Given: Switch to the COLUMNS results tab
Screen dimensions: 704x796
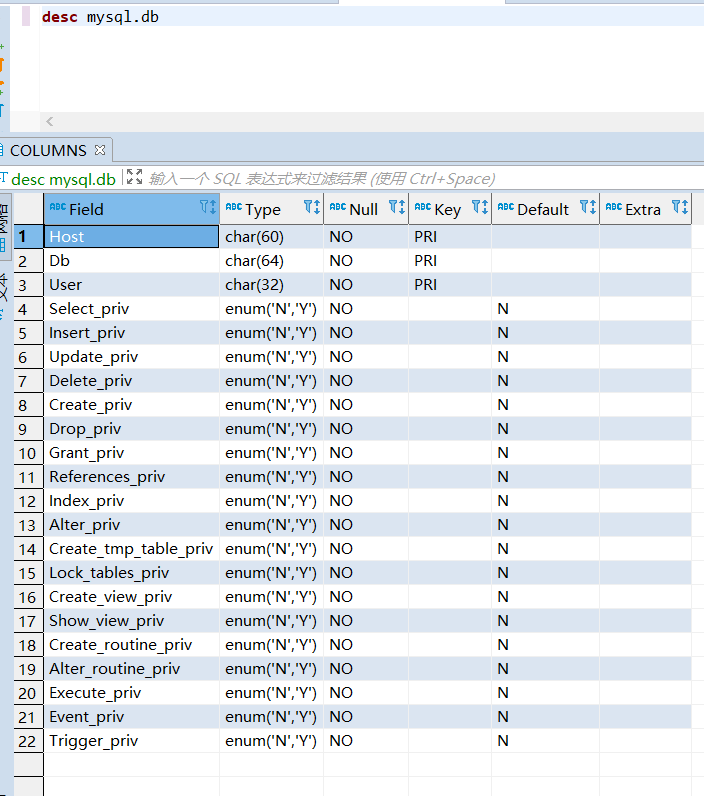Looking at the screenshot, I should tap(48, 150).
